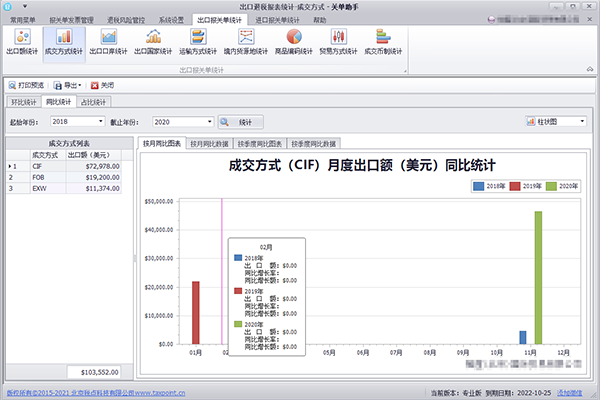Open the 帮助 ribbon tab

[320, 20]
